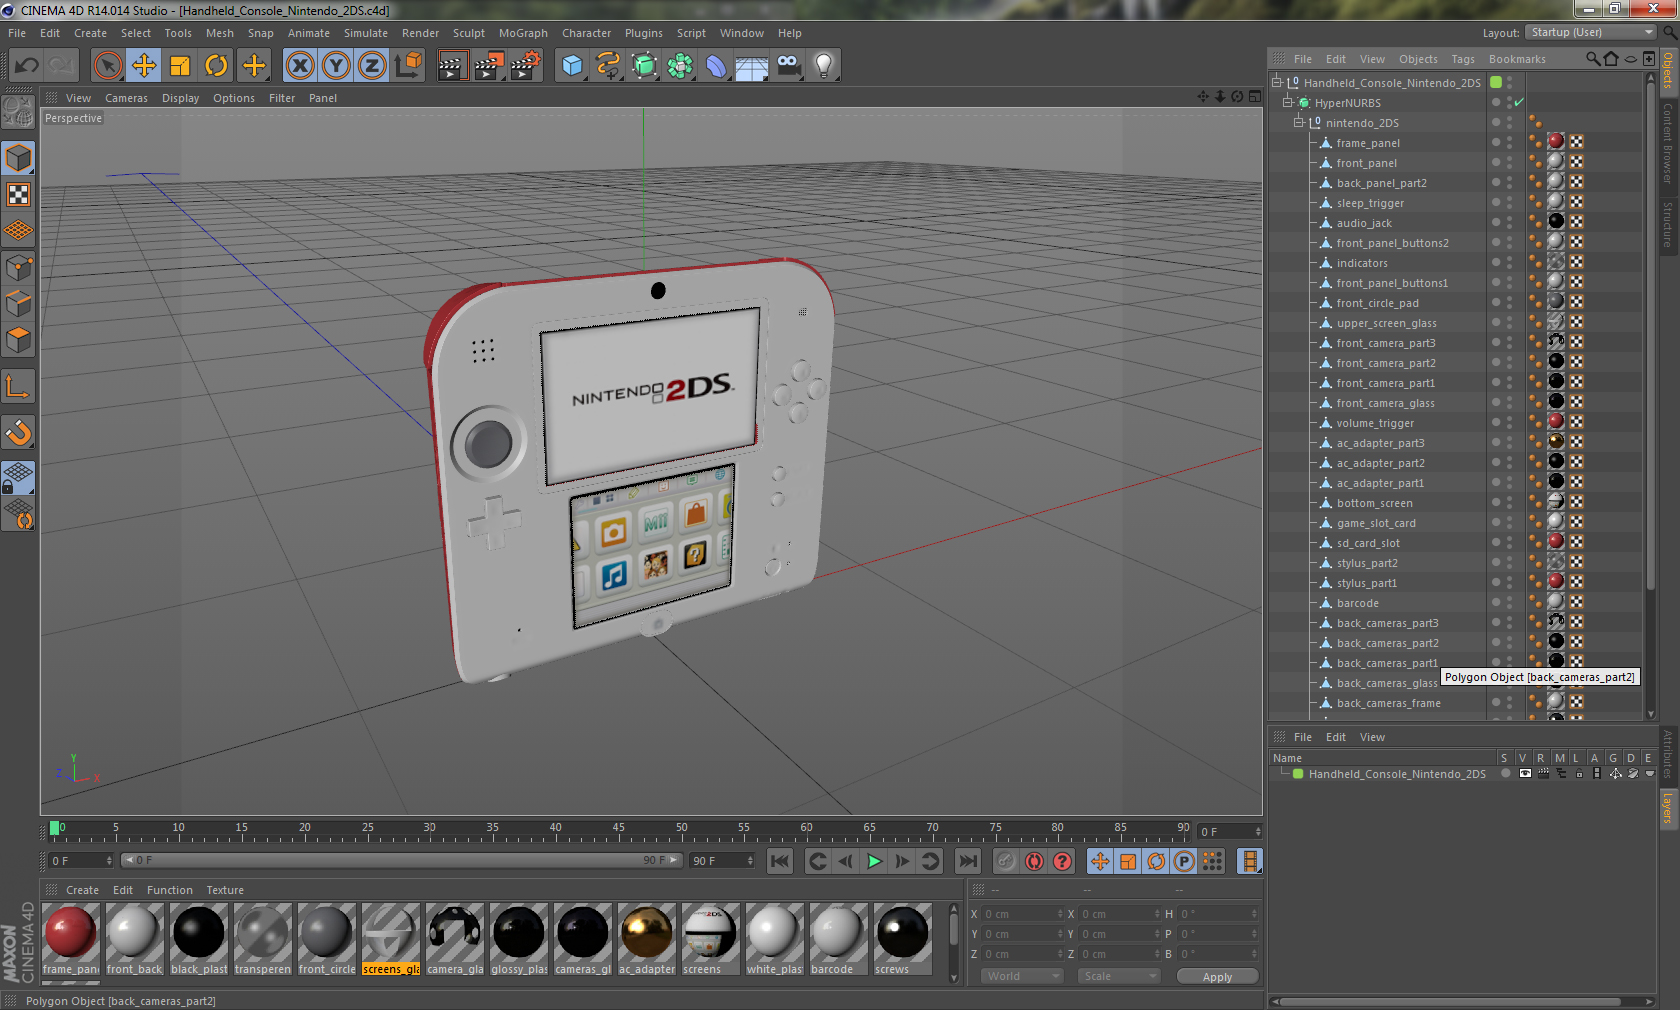This screenshot has height=1010, width=1680.
Task: Click the Apply coordinates button
Action: [x=1217, y=977]
